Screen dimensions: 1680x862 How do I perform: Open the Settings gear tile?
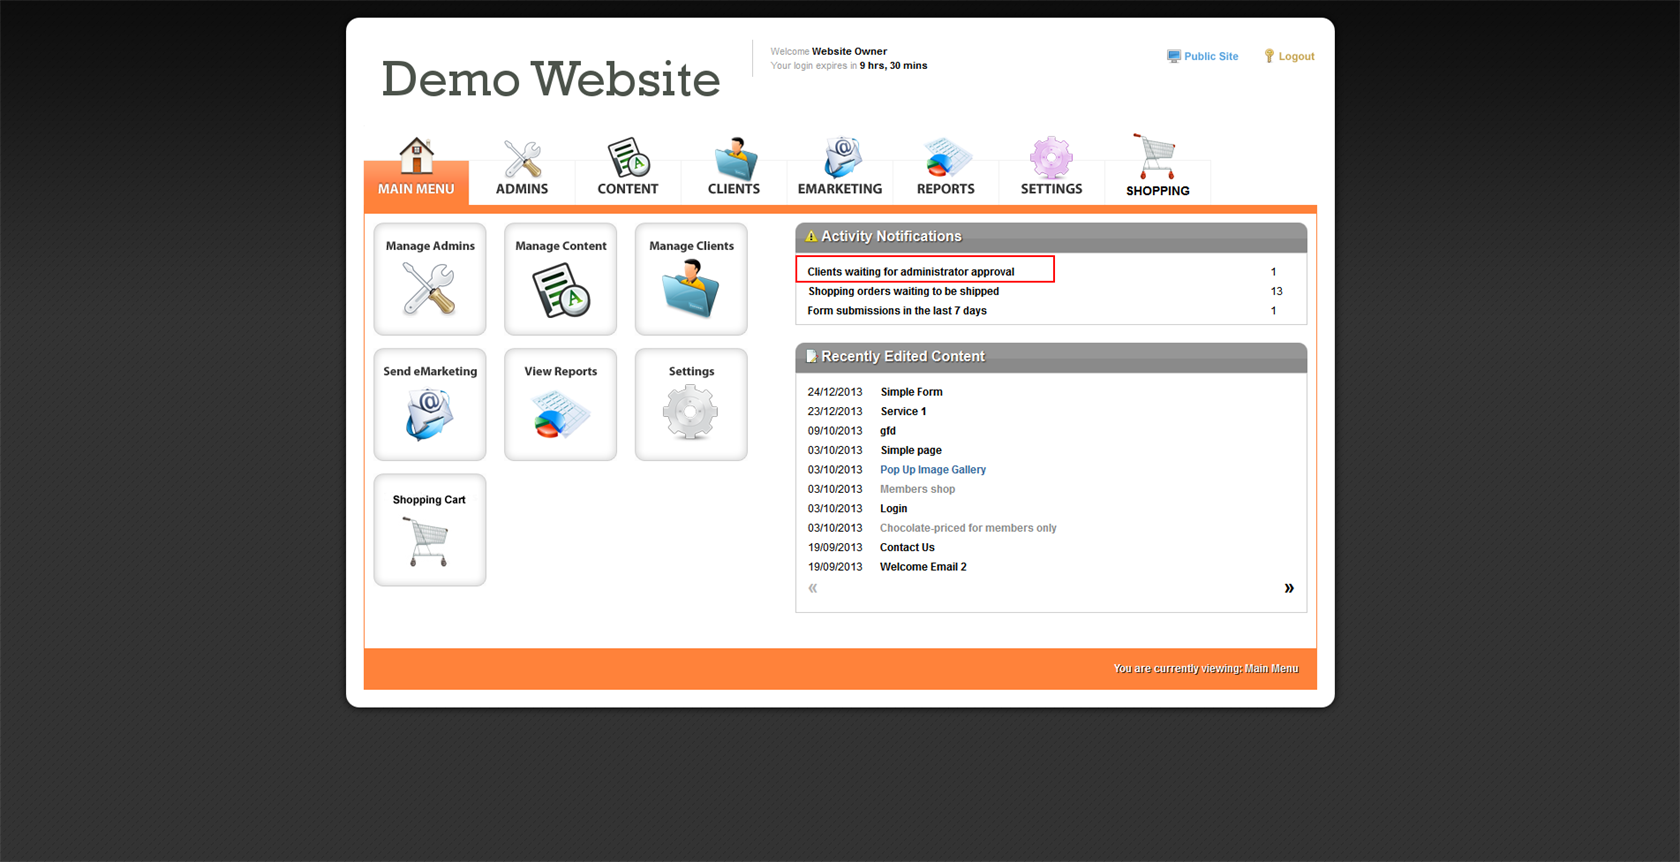[x=691, y=404]
